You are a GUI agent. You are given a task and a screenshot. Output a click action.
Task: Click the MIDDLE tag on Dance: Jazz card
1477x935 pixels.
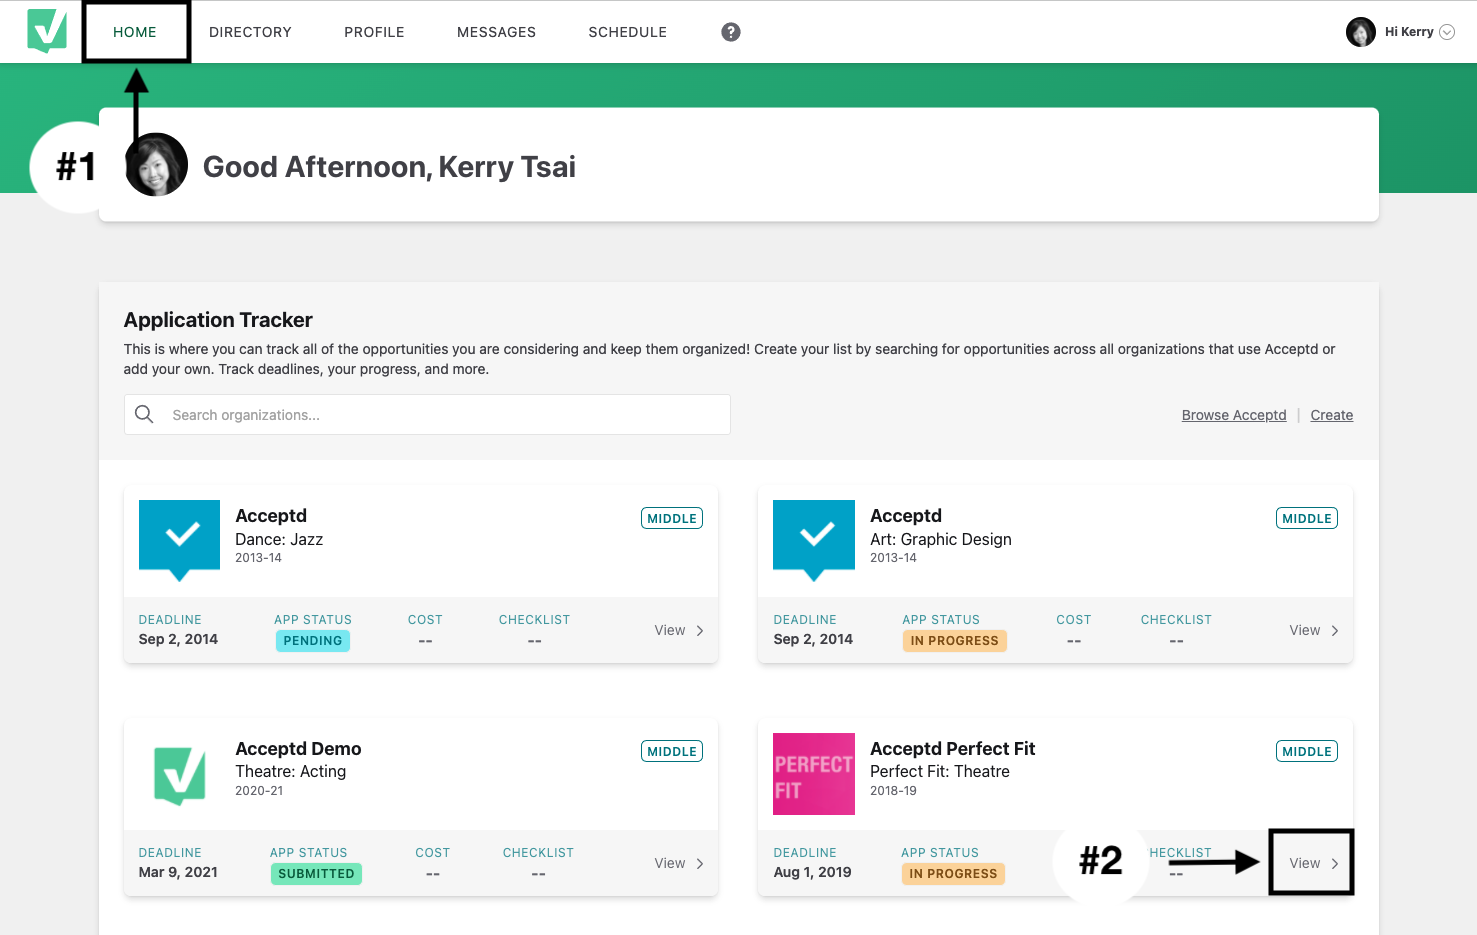[672, 518]
